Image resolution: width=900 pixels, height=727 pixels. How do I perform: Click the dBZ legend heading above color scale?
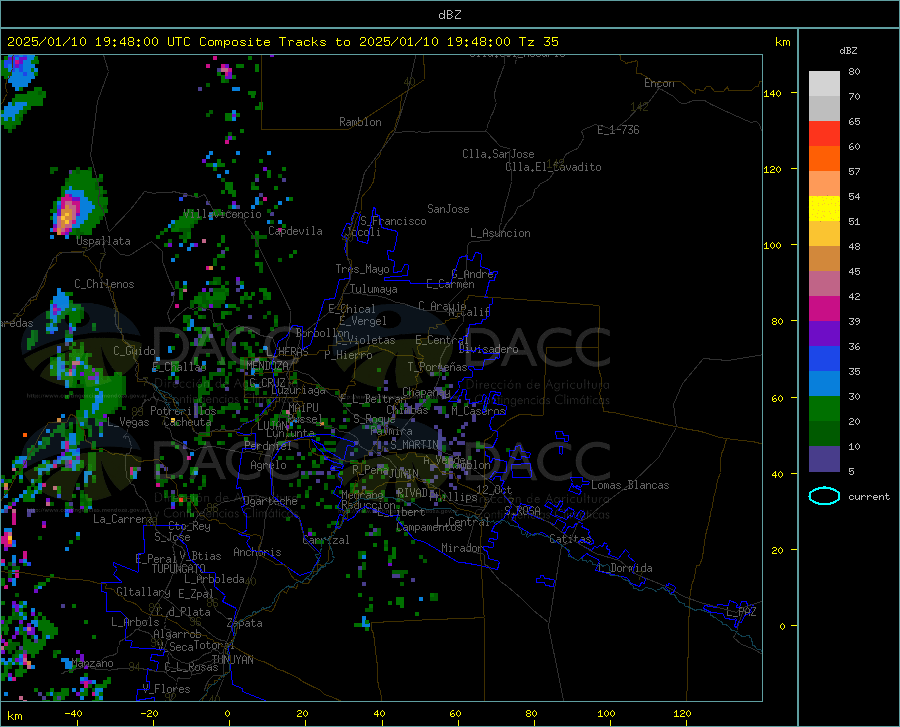pyautogui.click(x=848, y=51)
